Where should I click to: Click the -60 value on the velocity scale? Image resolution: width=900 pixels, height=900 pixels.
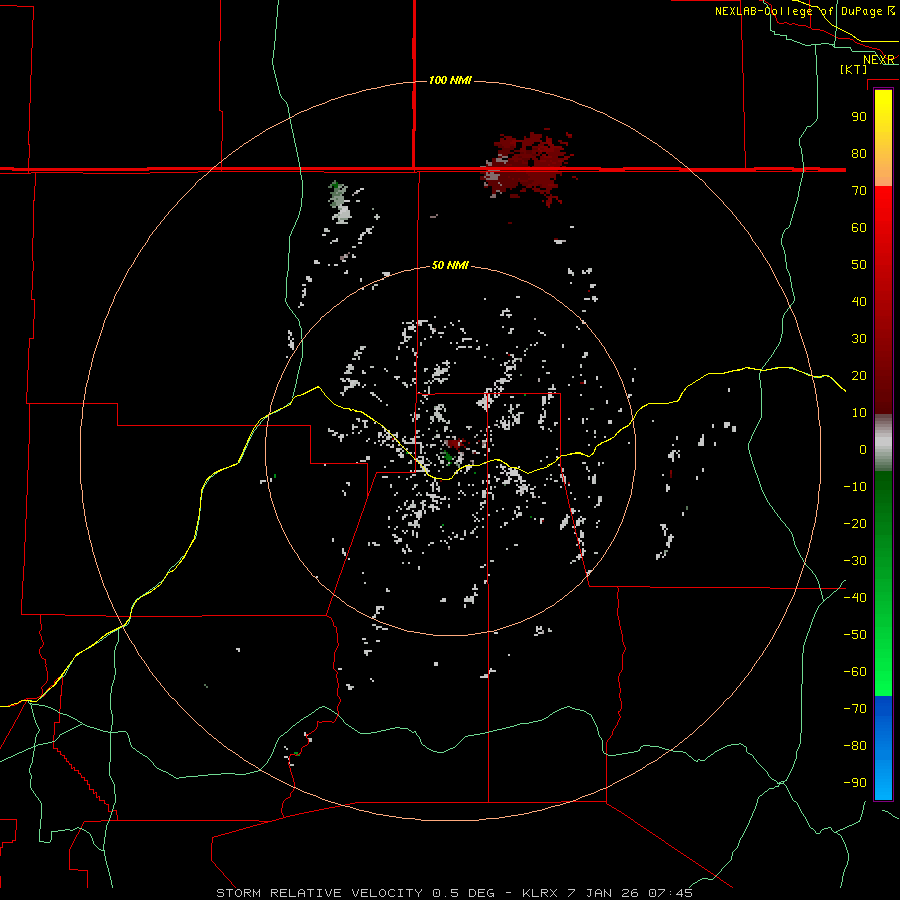855,672
